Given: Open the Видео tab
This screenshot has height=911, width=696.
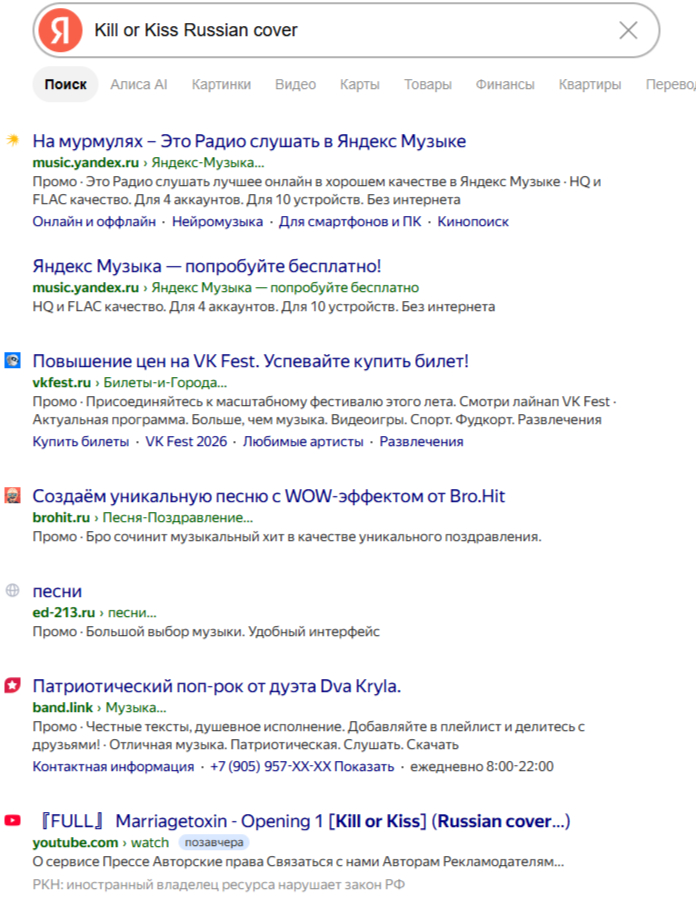Looking at the screenshot, I should (295, 84).
